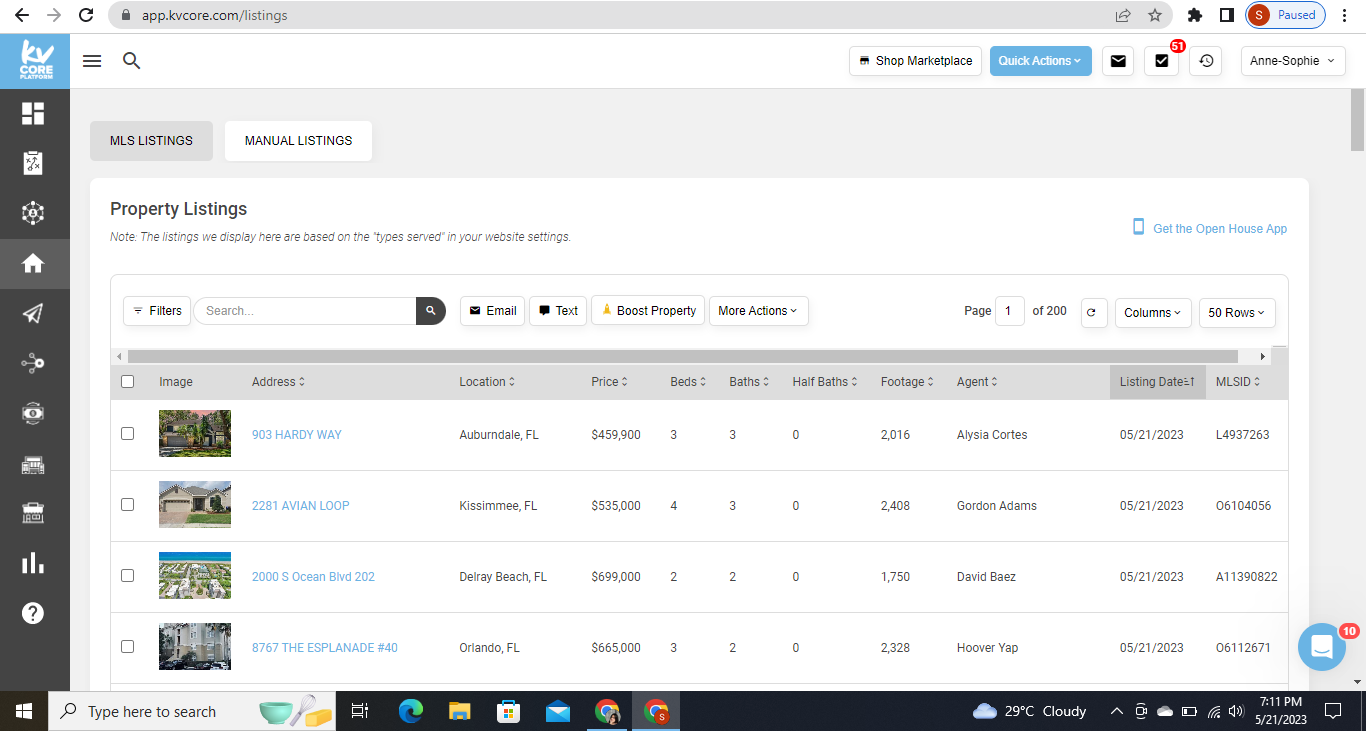Open the chat support bubble

[x=1322, y=646]
